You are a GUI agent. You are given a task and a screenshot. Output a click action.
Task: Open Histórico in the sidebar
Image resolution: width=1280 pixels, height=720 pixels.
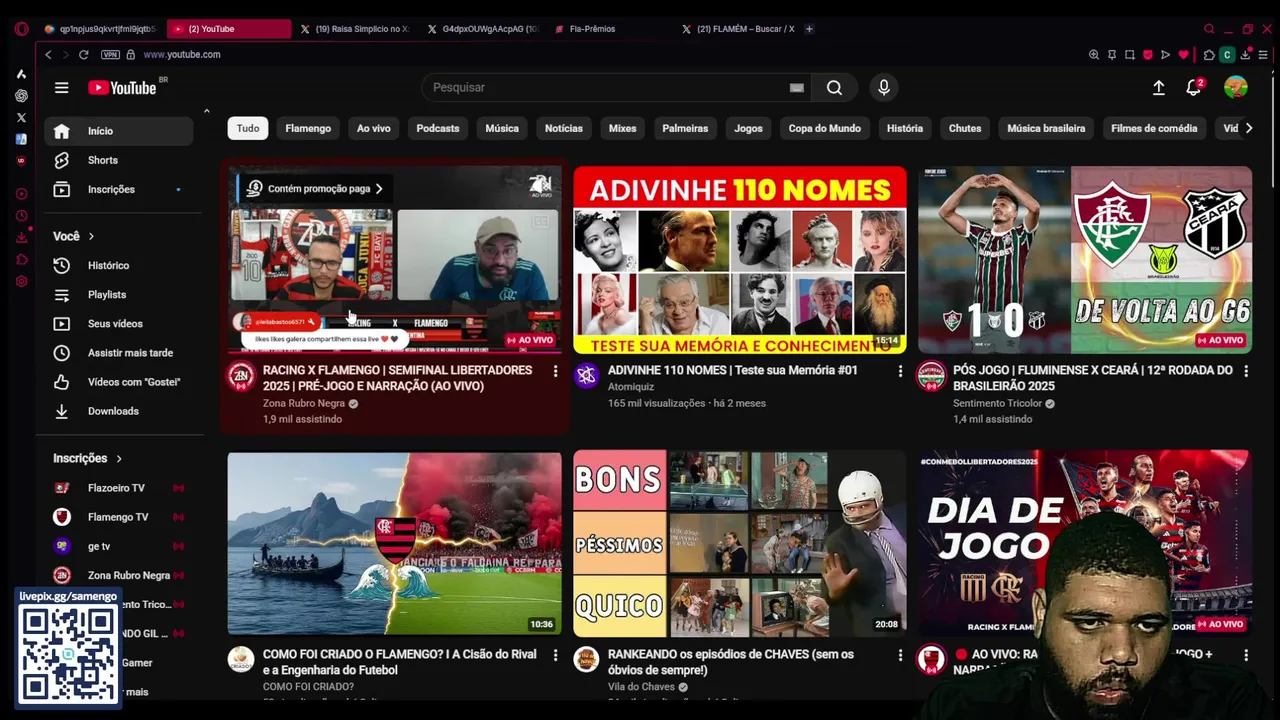tap(119, 265)
